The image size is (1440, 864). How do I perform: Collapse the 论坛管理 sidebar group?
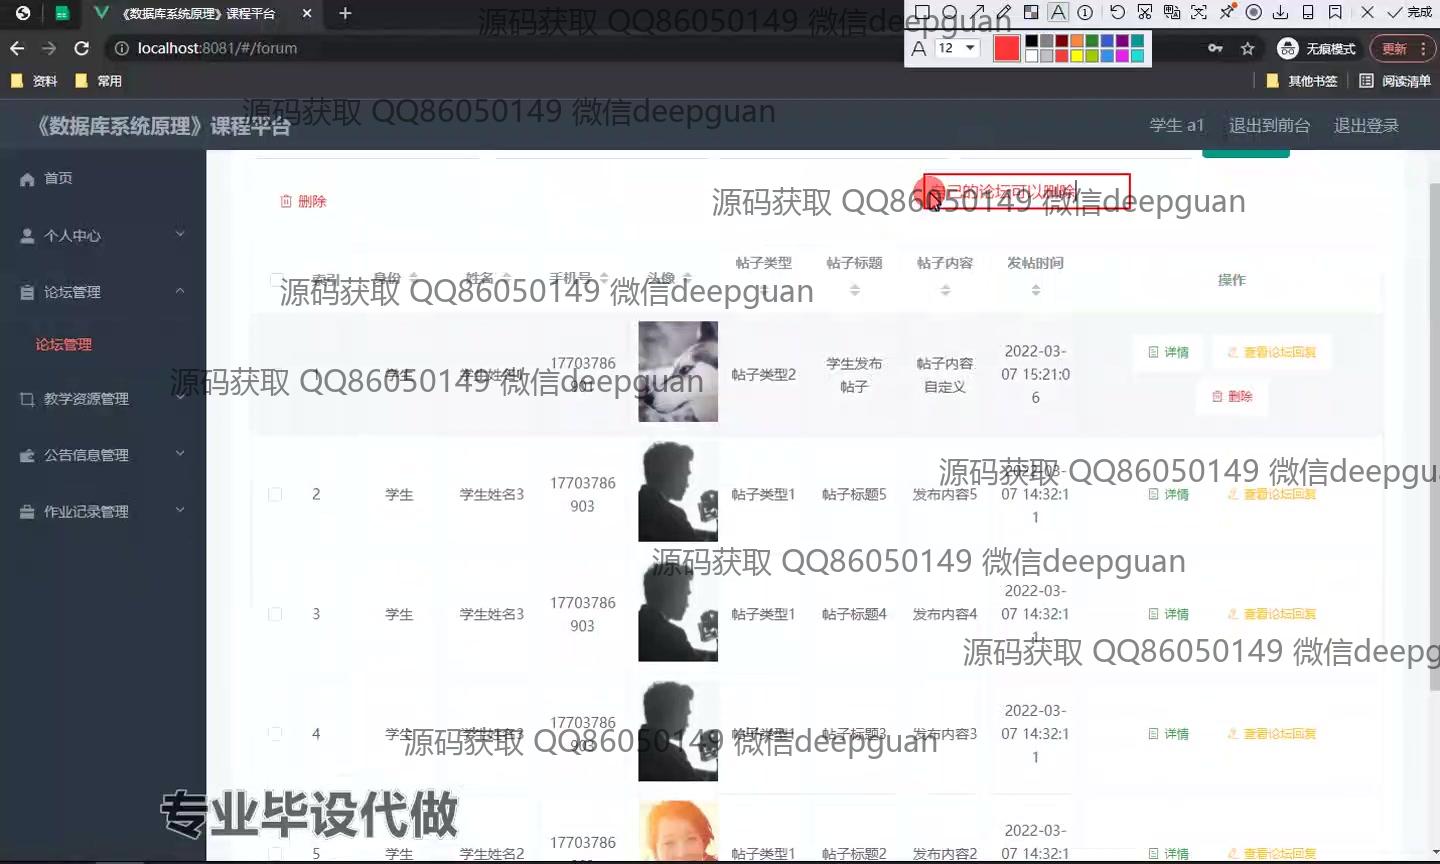[x=103, y=292]
